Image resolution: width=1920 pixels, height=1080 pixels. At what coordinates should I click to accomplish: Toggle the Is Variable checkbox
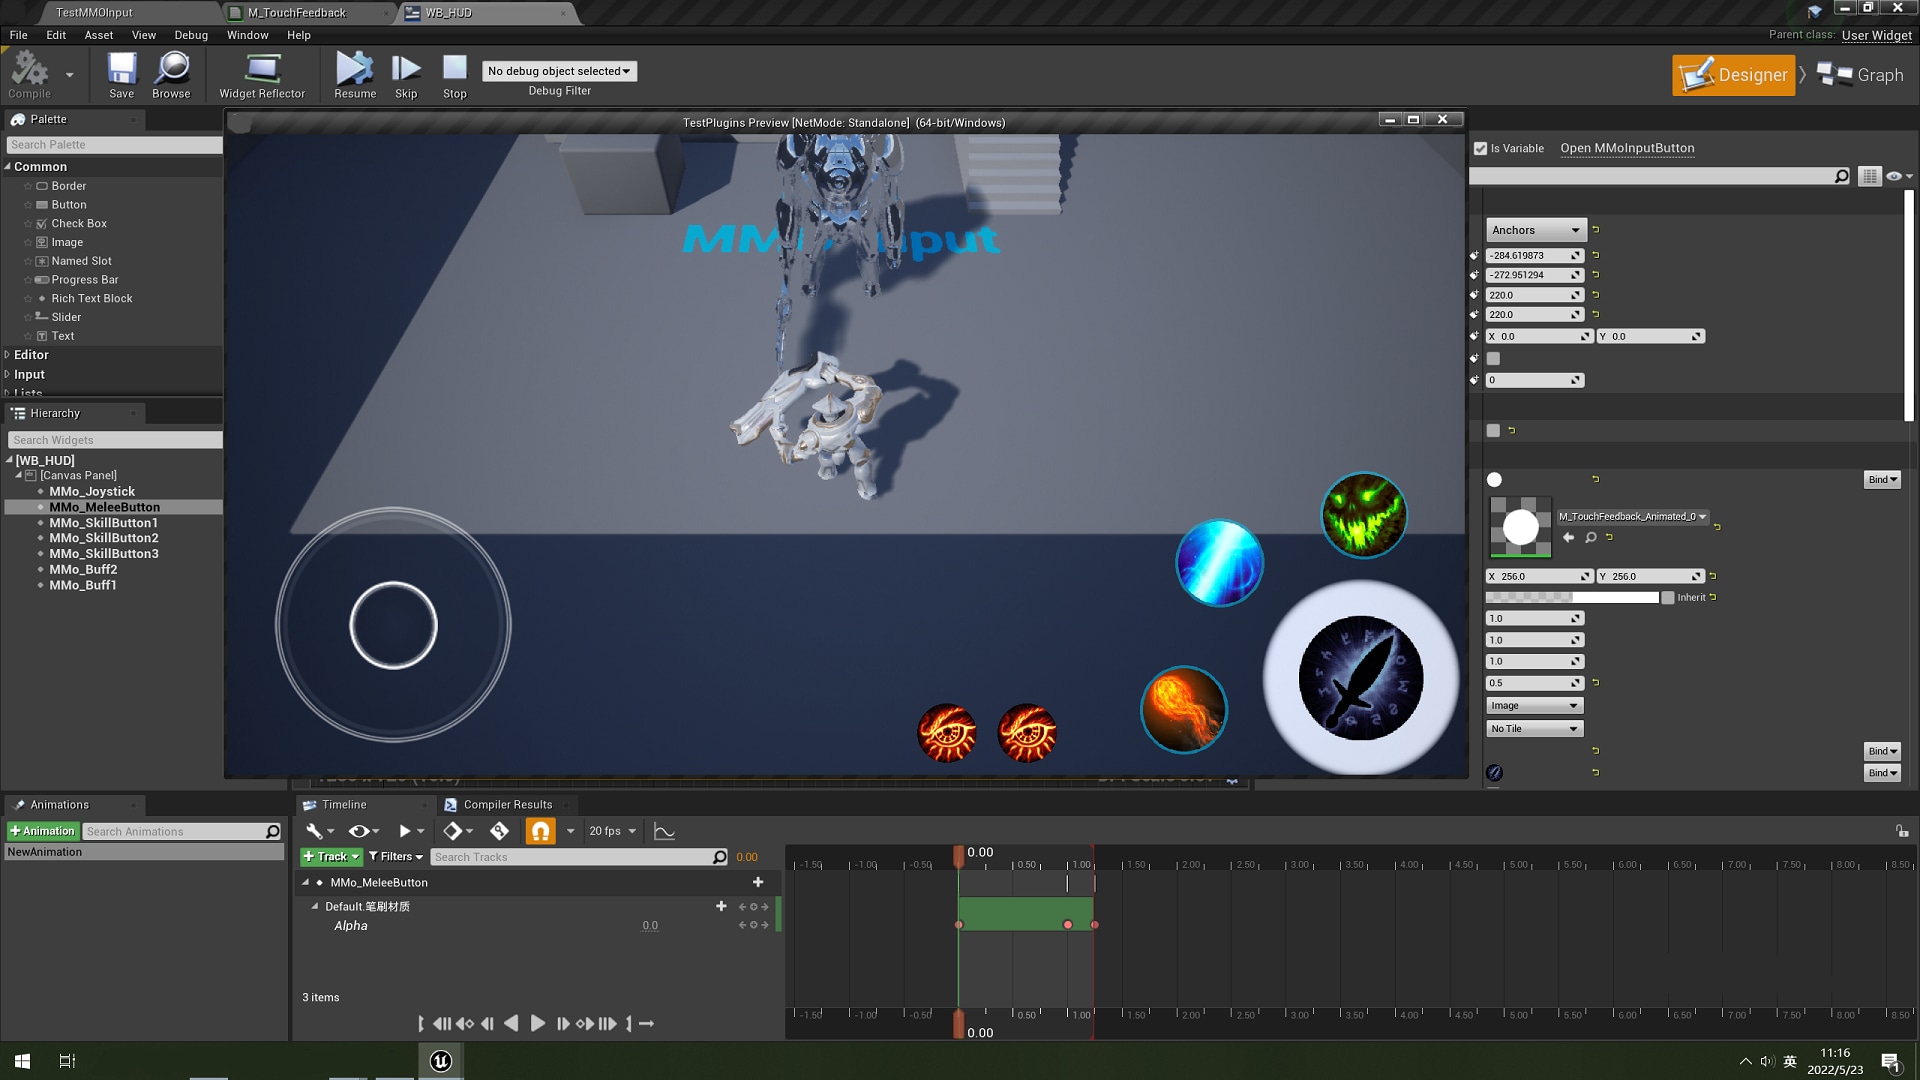[1481, 148]
